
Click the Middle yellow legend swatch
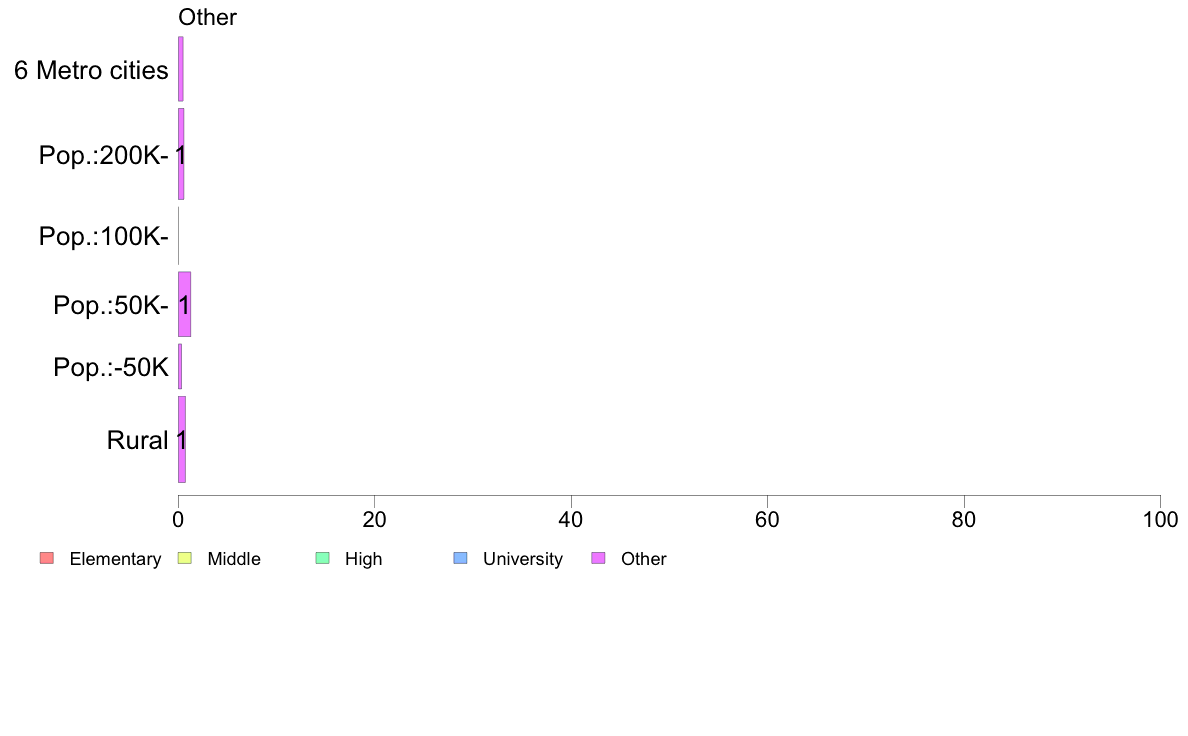[x=185, y=559]
